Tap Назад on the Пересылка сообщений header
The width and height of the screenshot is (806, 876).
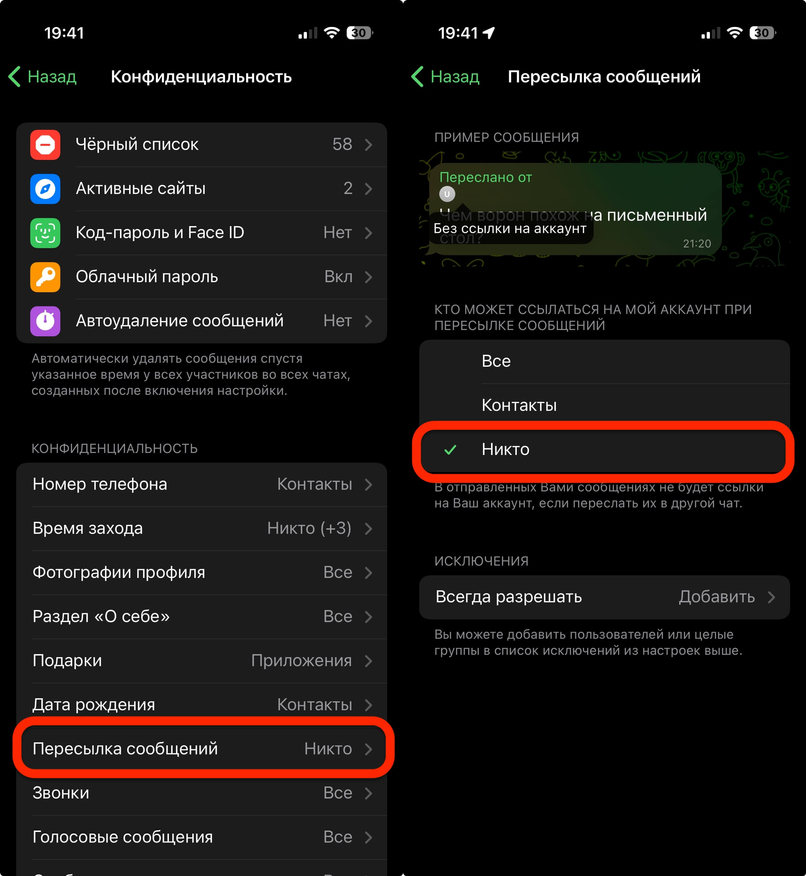click(x=455, y=77)
